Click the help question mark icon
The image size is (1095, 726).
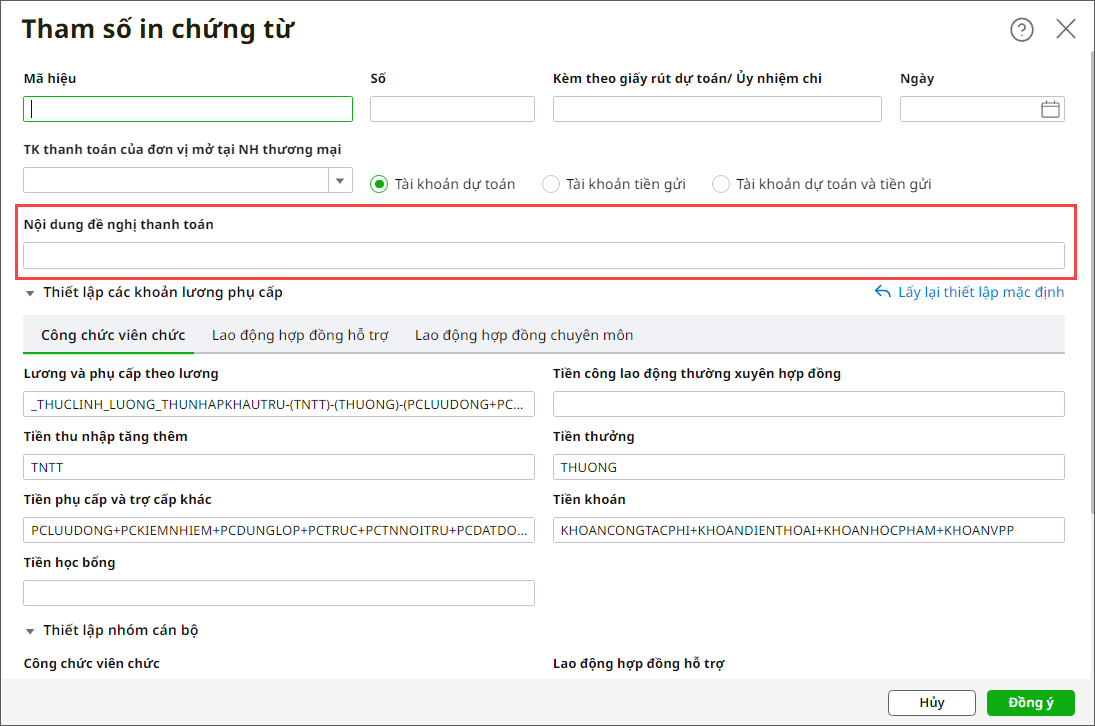click(x=1021, y=30)
